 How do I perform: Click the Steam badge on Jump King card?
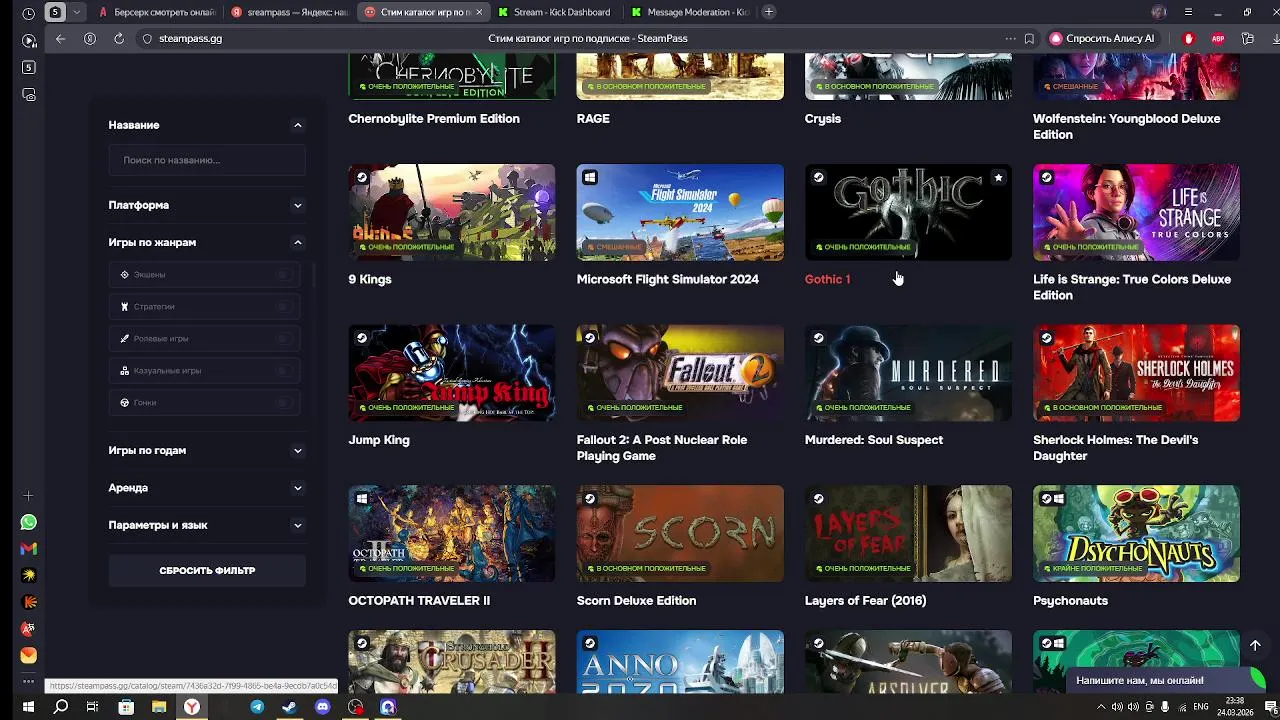[x=362, y=338]
